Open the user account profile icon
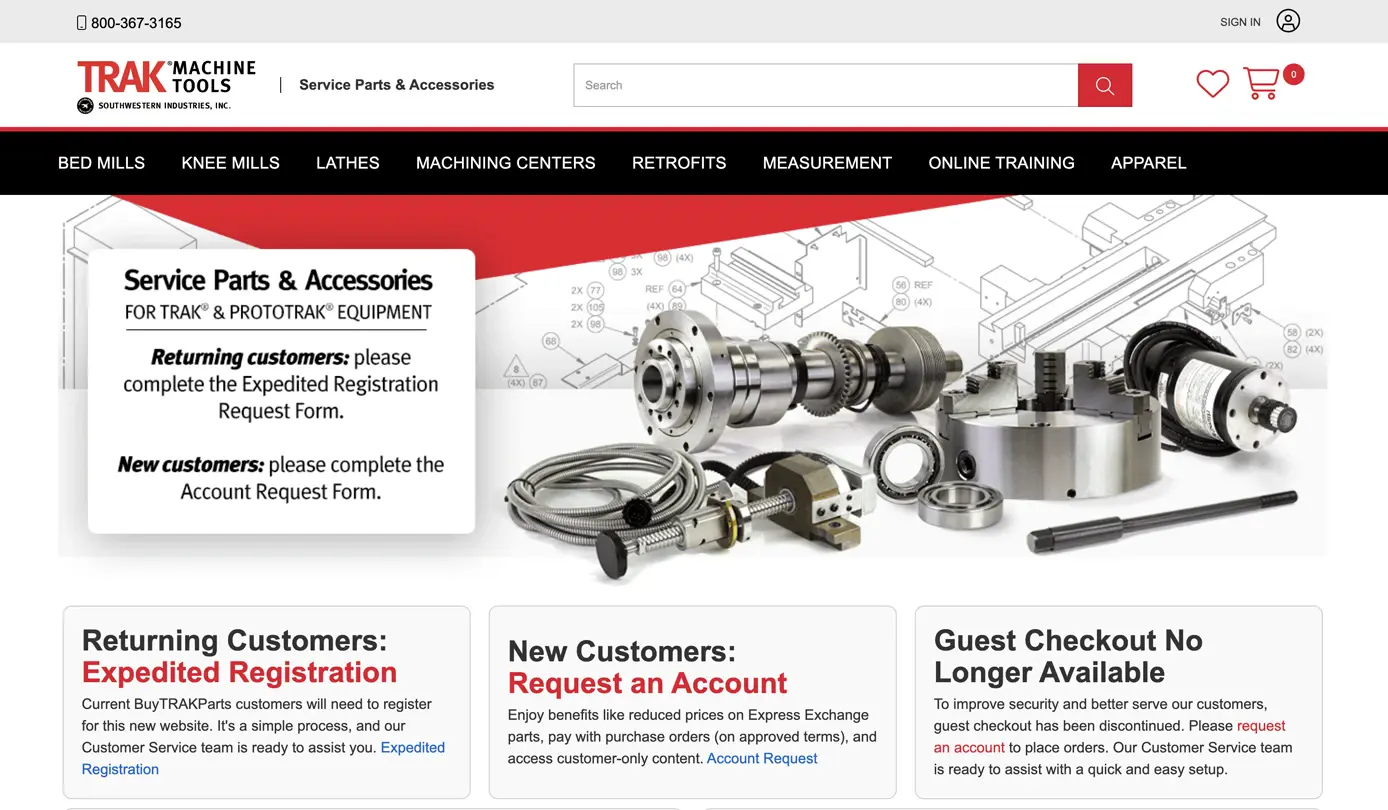This screenshot has width=1388, height=810. click(1288, 21)
